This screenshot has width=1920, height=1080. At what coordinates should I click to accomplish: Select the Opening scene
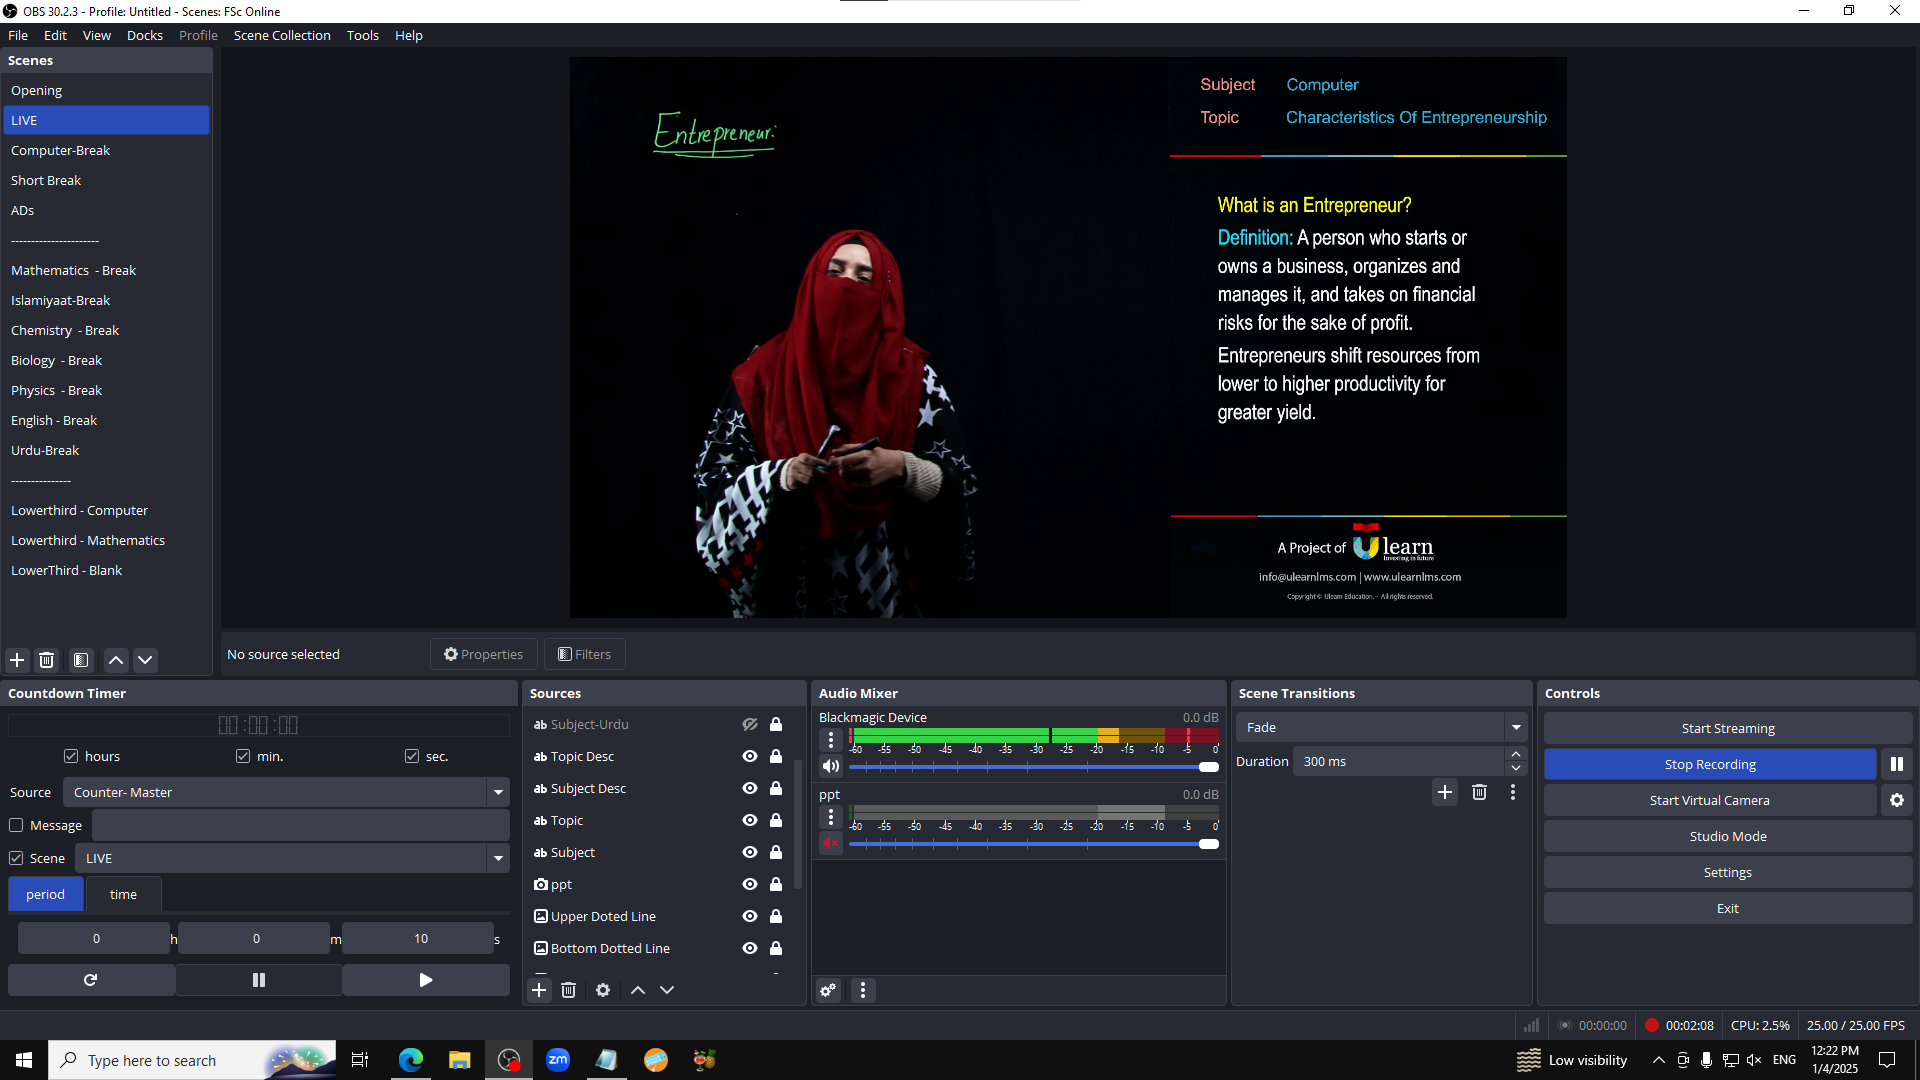[106, 90]
